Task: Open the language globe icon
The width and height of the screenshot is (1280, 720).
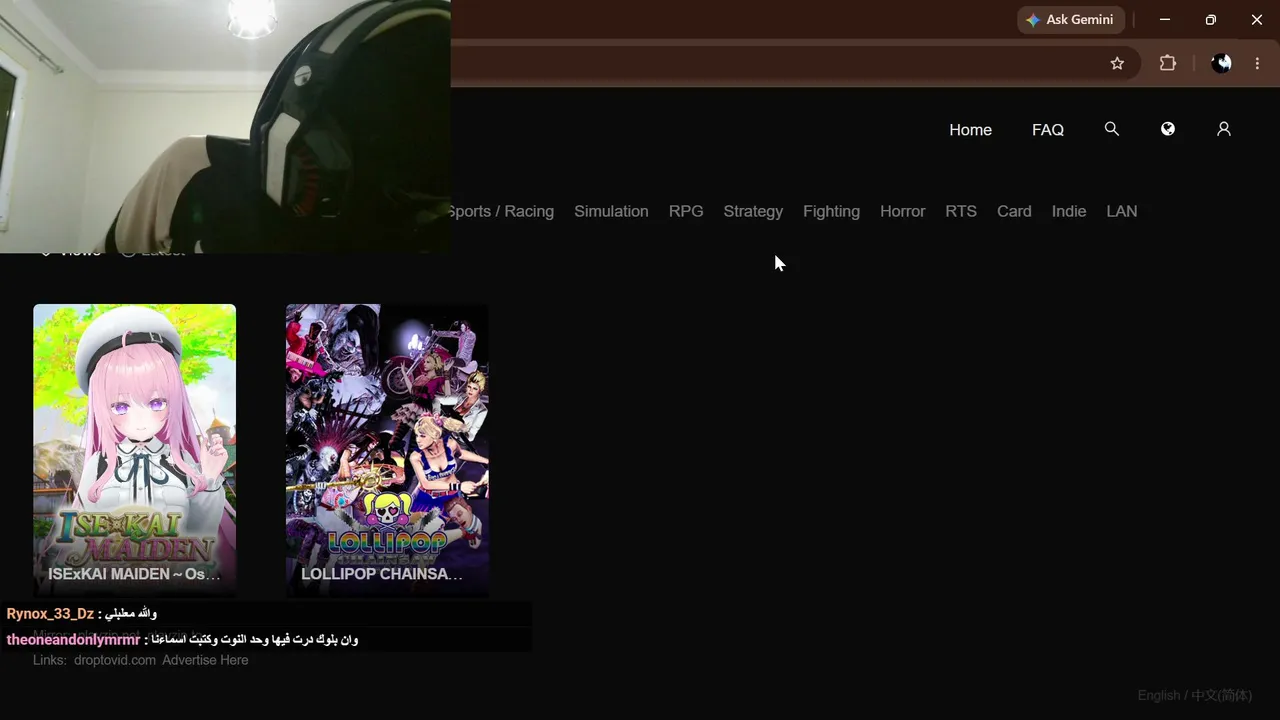Action: [1167, 129]
